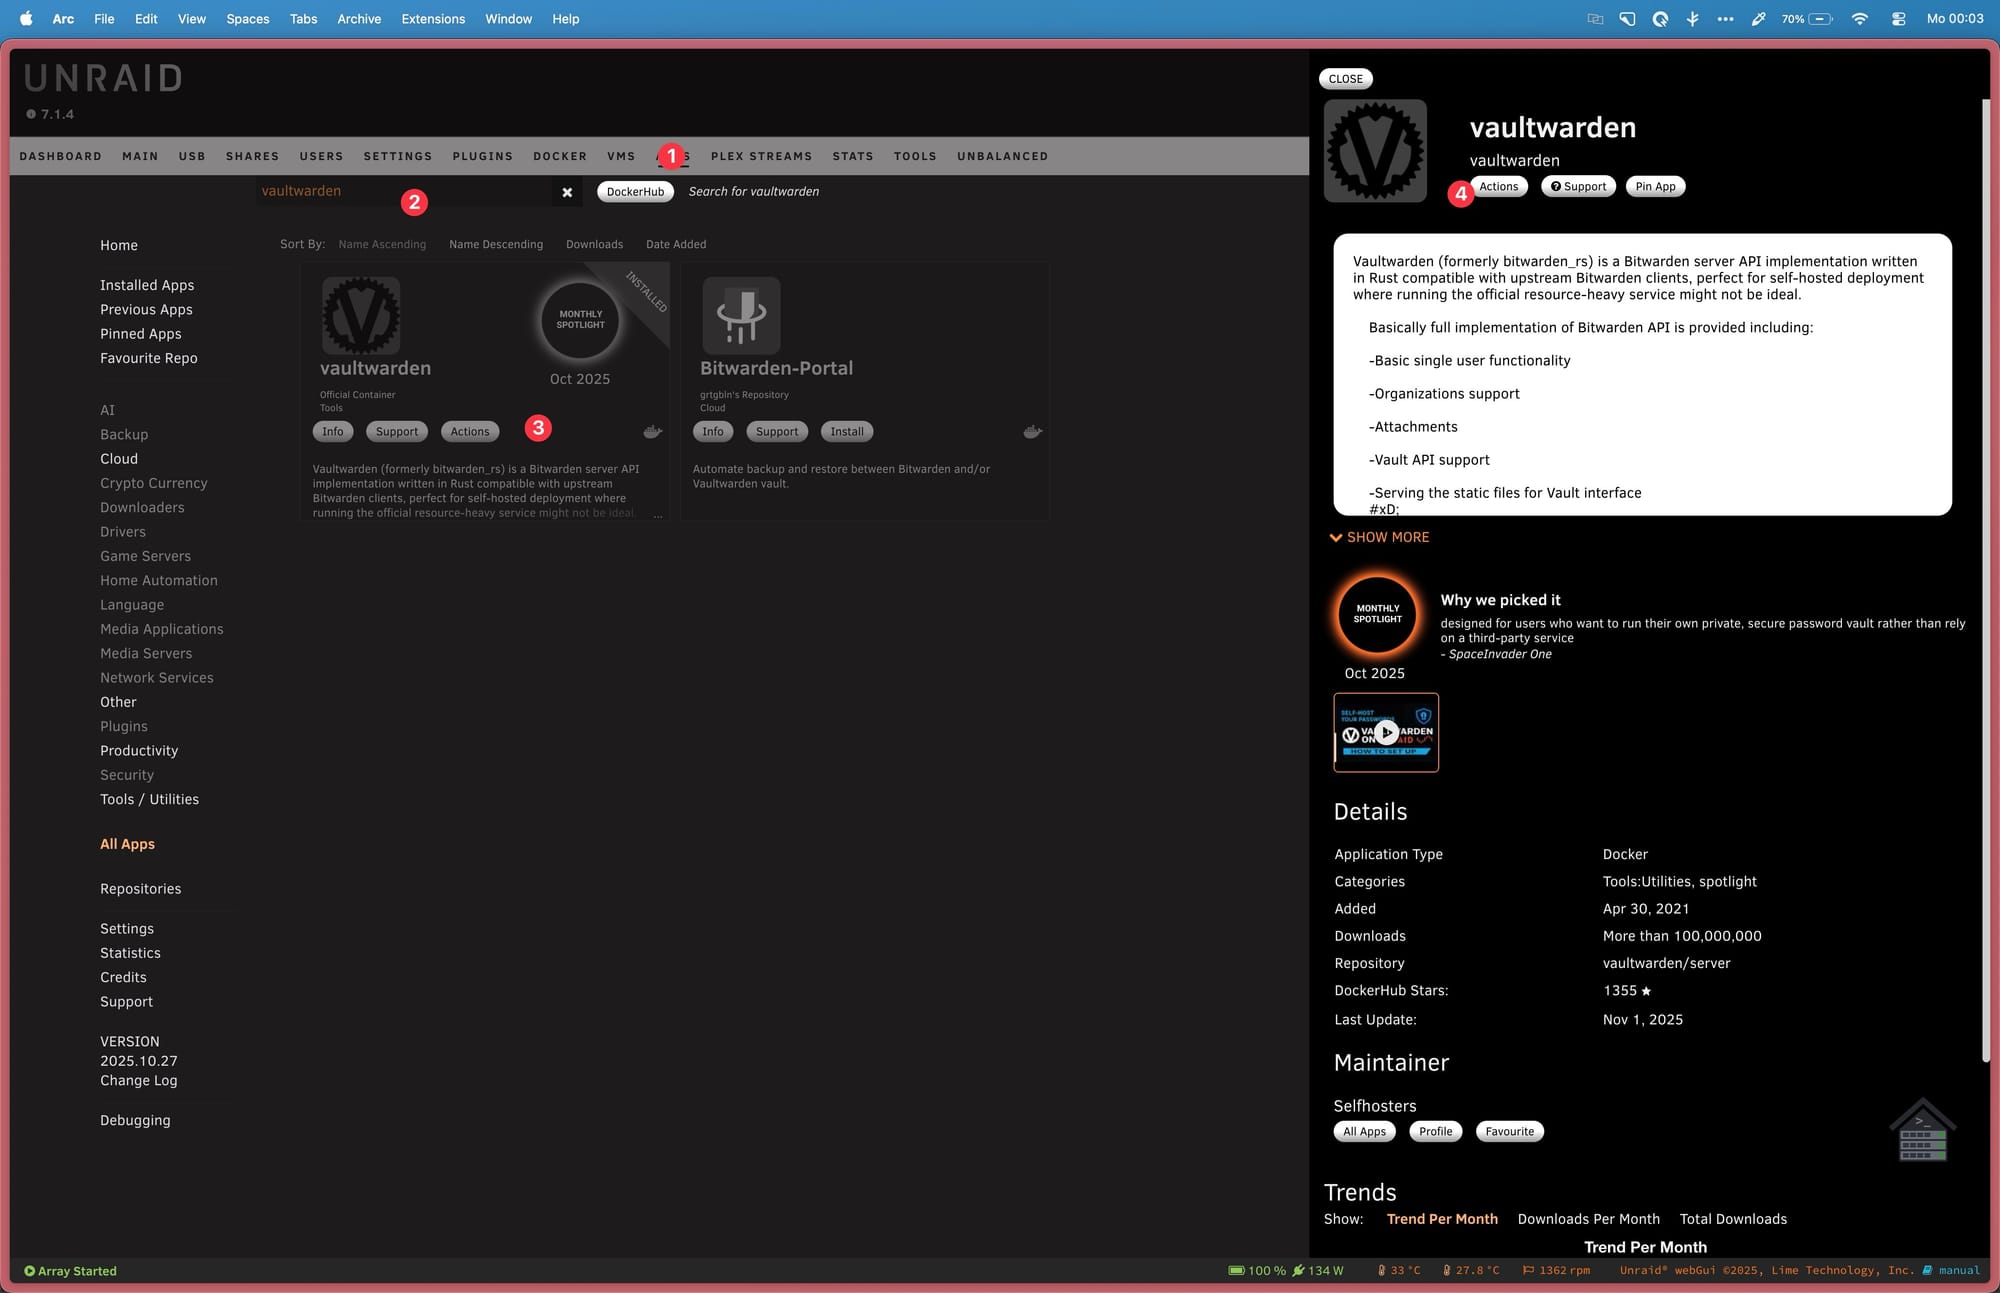Click the Docker whale icon on vaultwarden card
2000x1293 pixels.
point(652,432)
